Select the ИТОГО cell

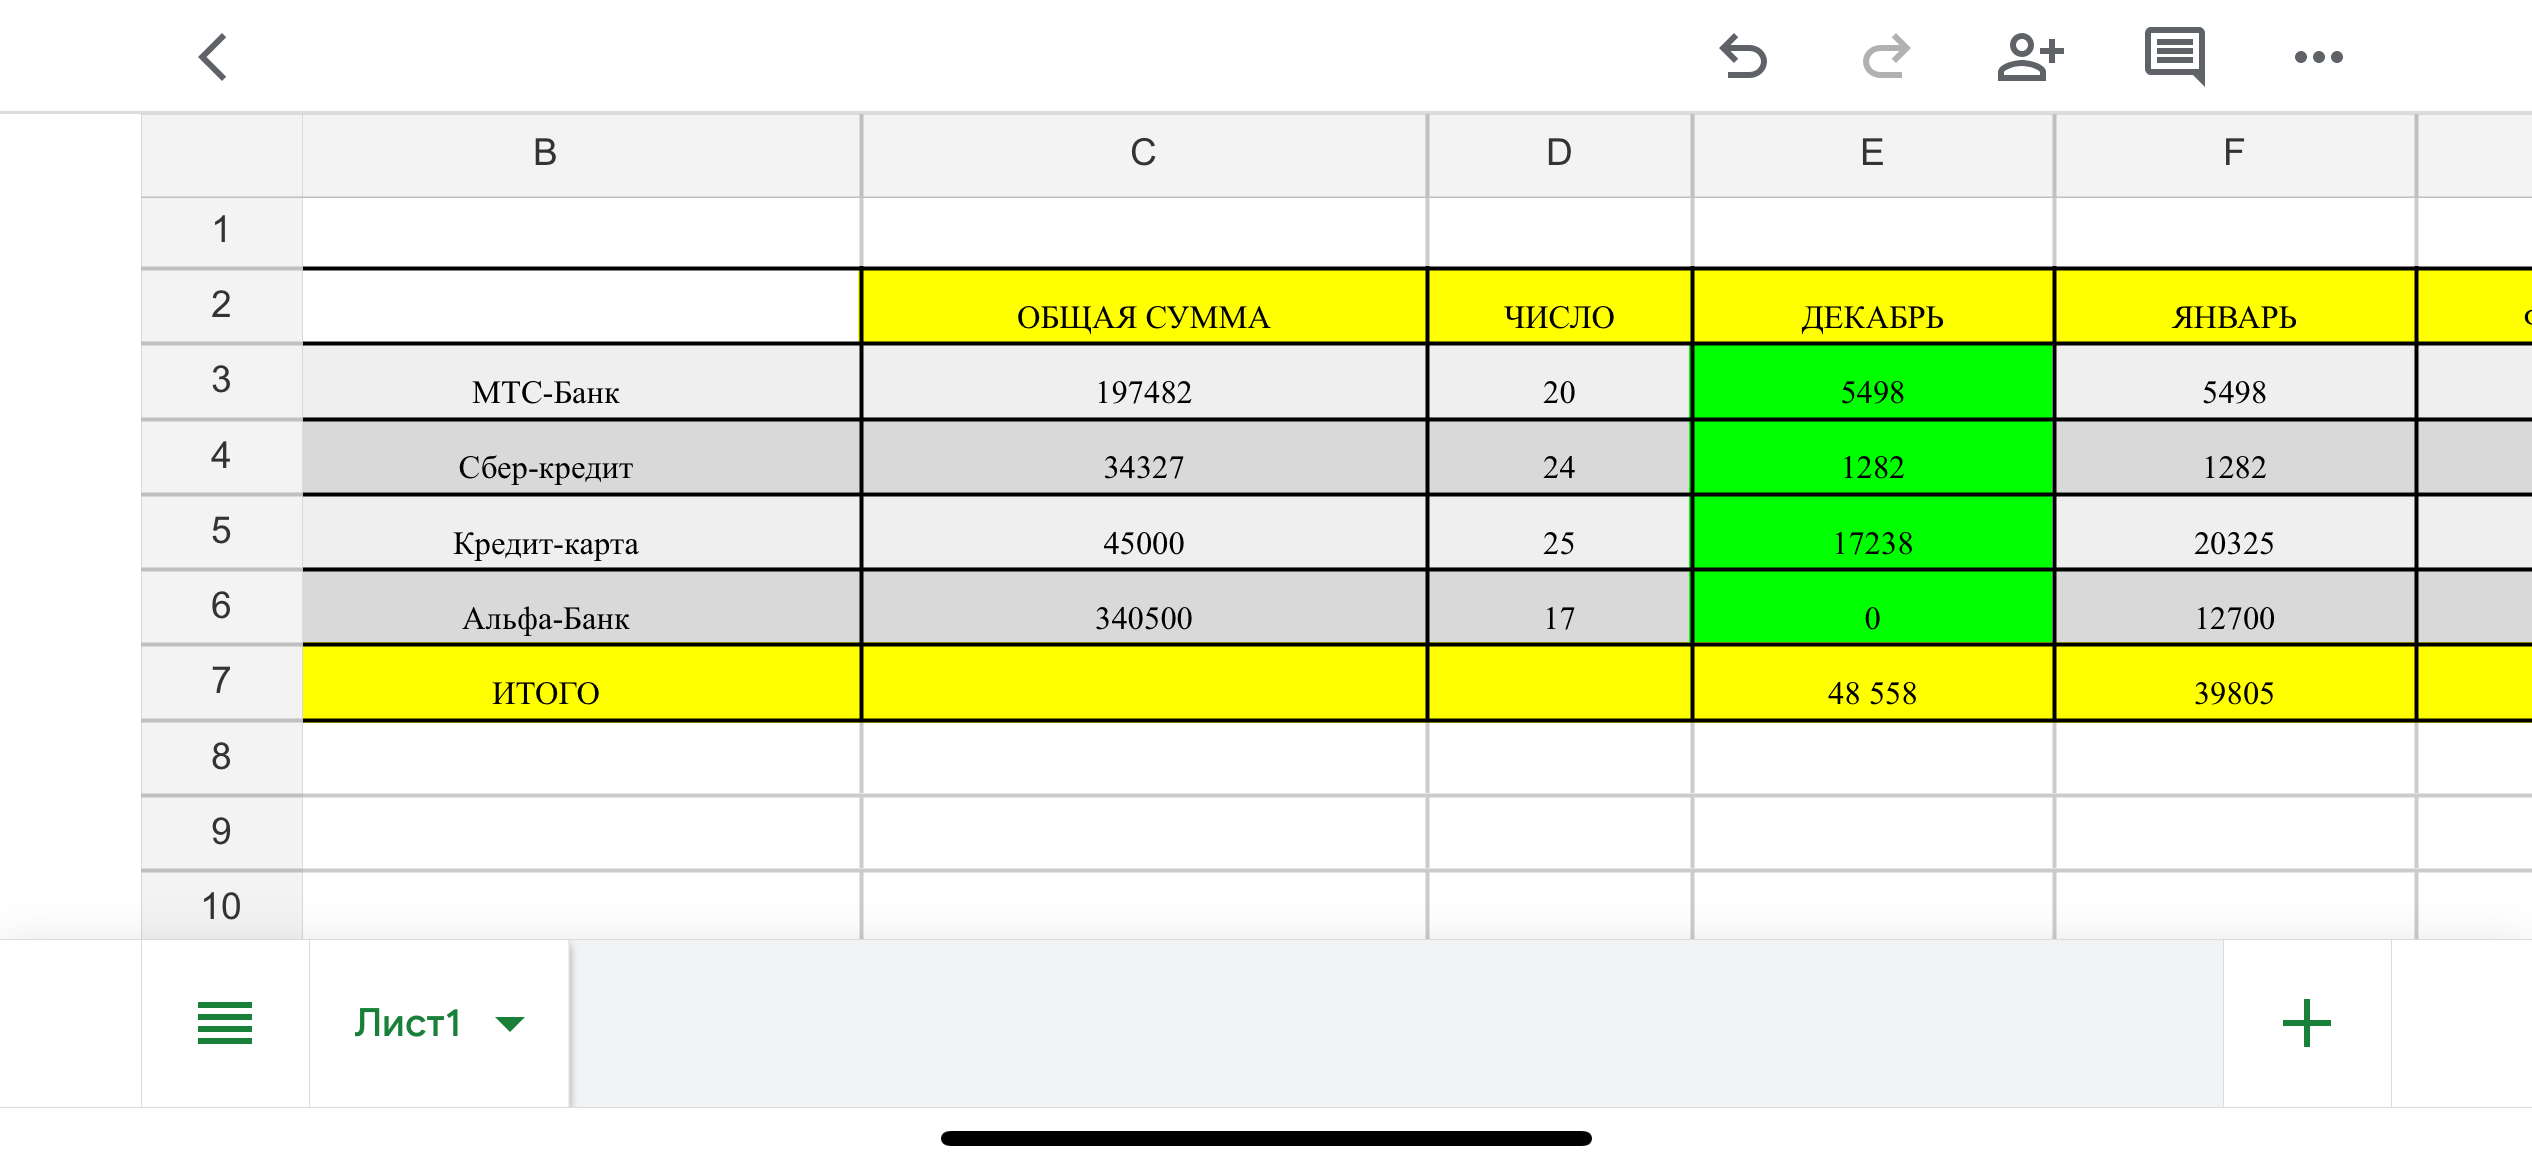pos(545,683)
